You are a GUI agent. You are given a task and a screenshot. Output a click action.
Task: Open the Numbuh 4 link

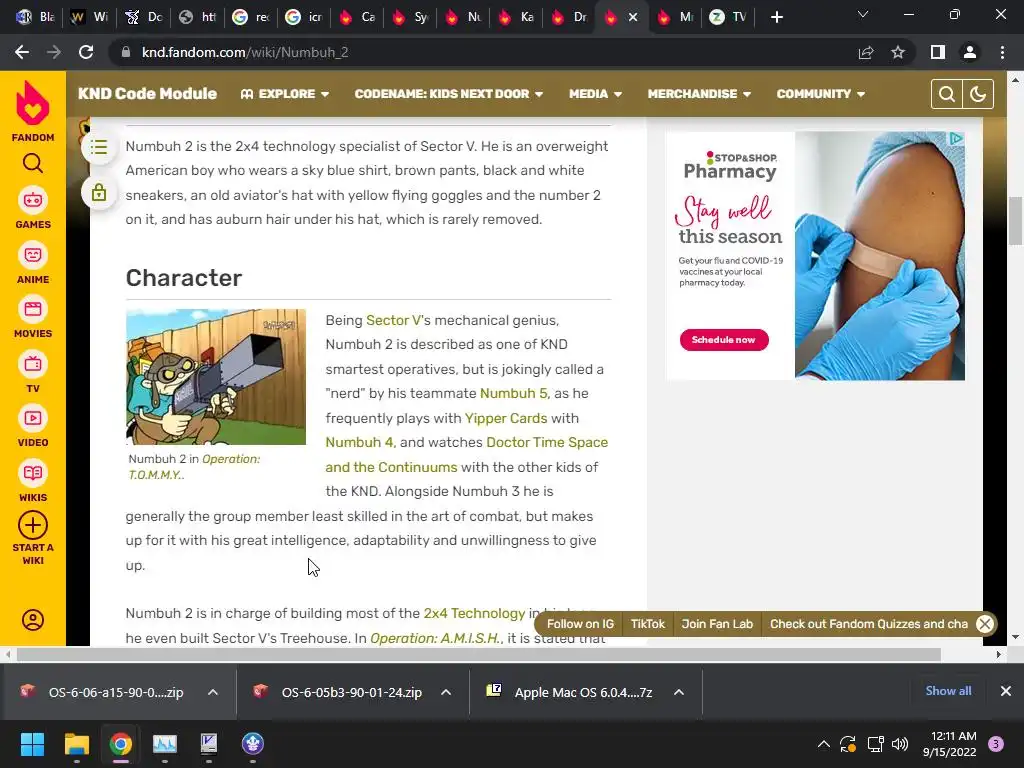[359, 442]
